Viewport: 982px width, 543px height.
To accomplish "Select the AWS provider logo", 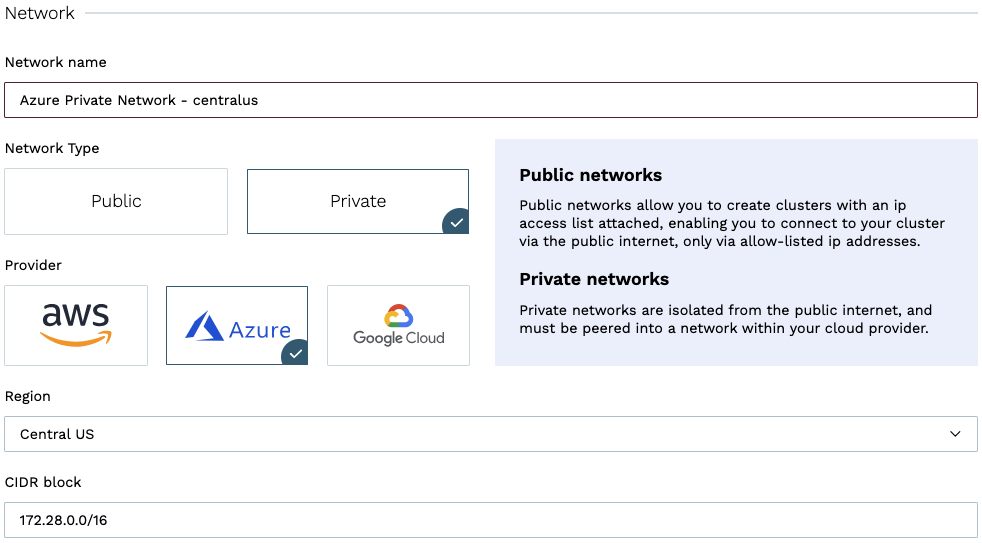I will click(x=76, y=325).
